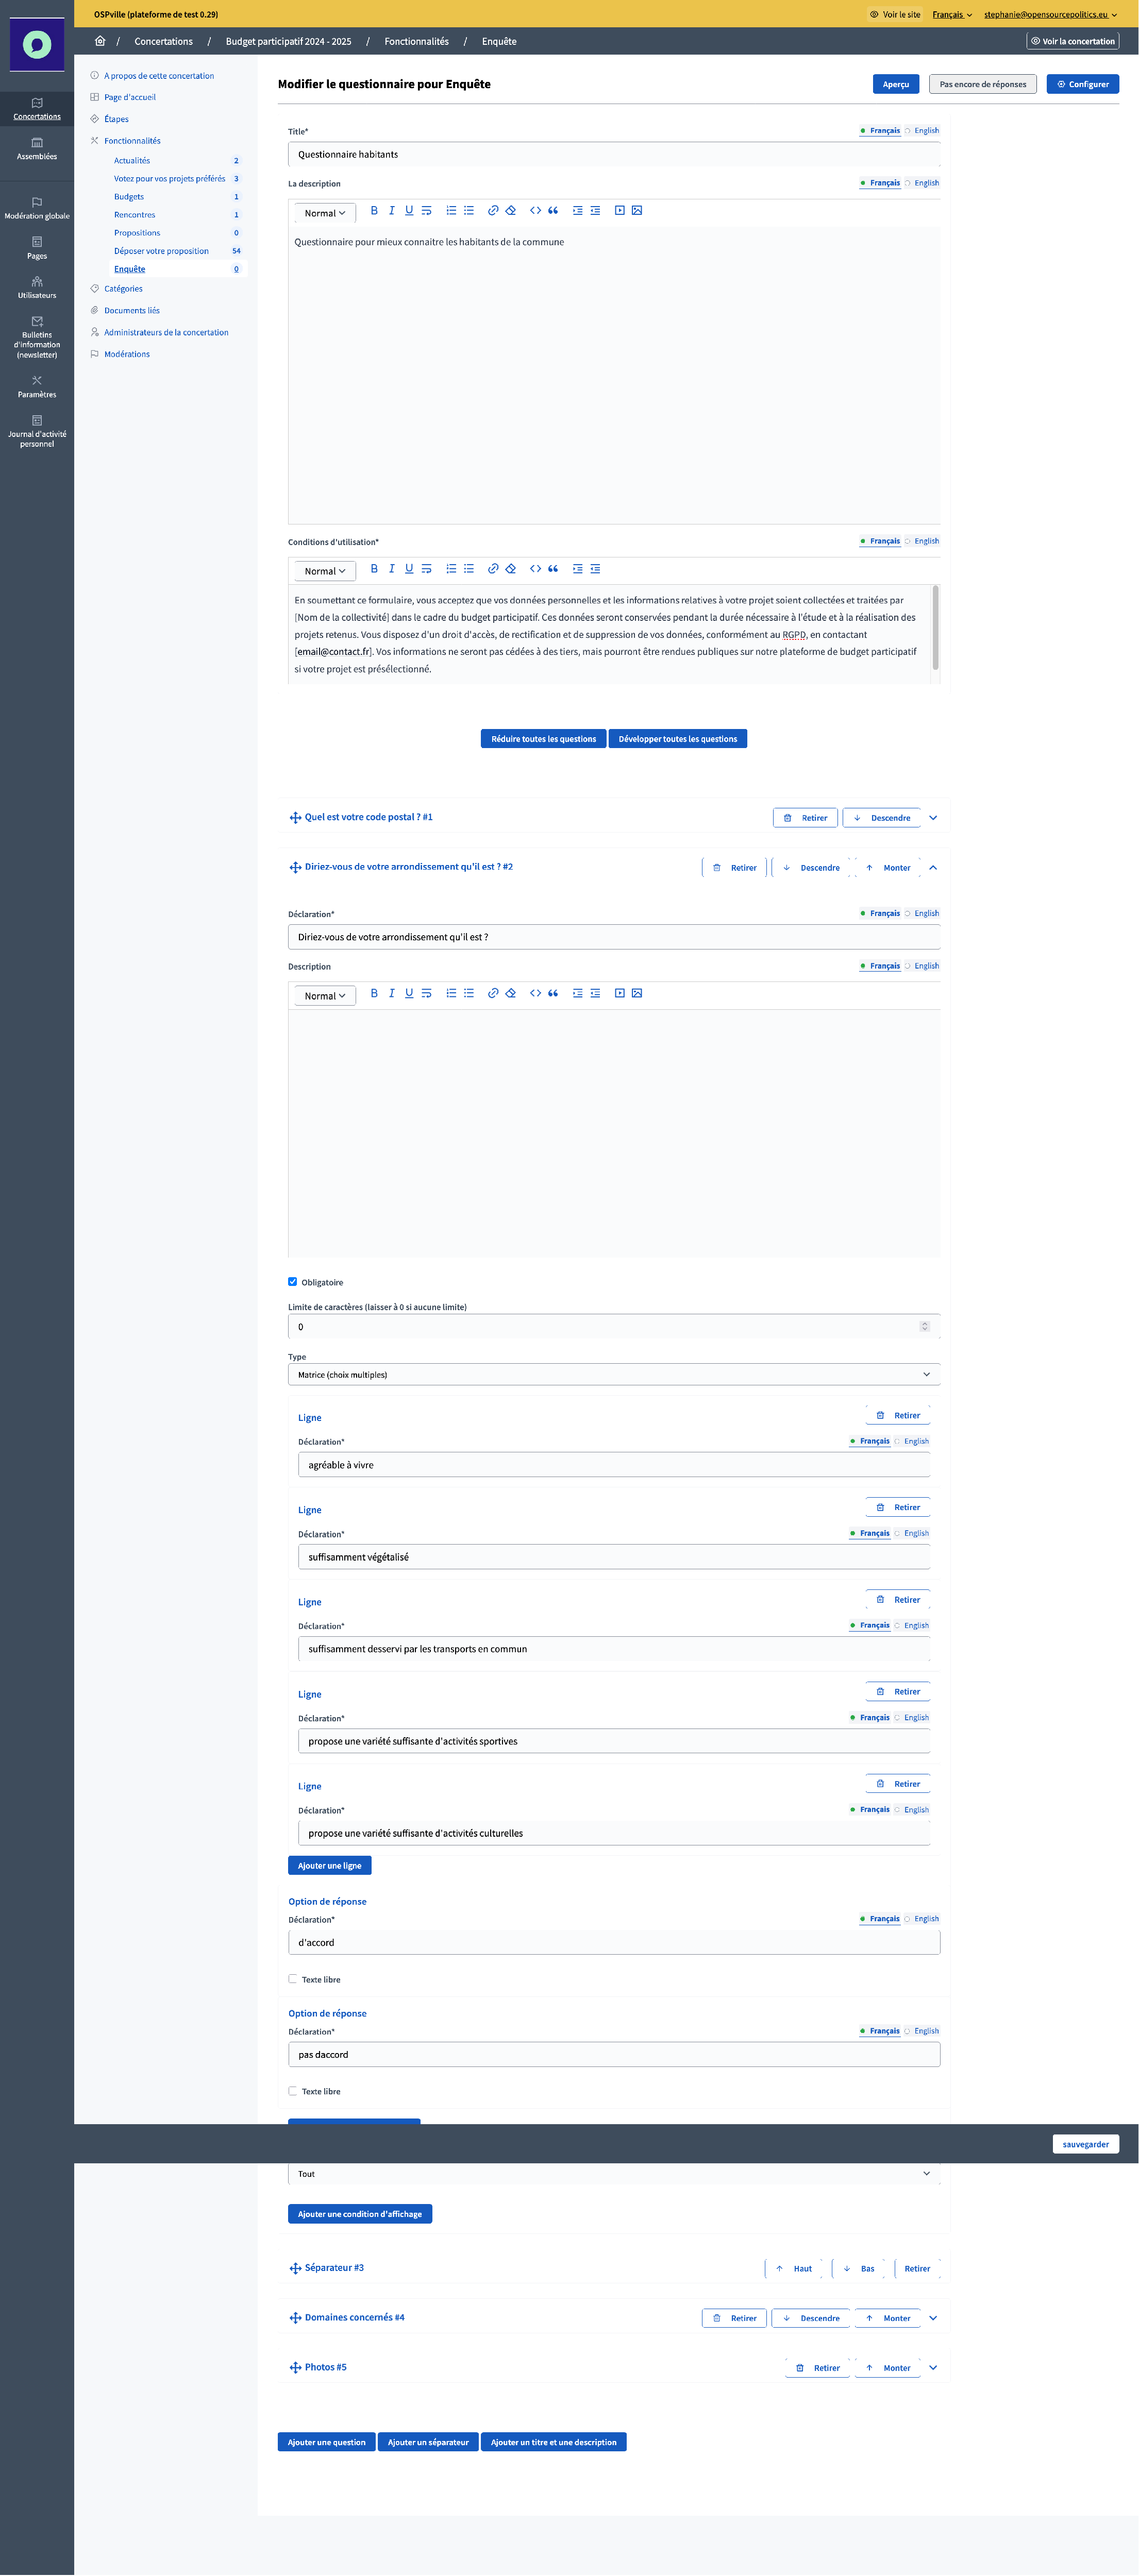Click the home icon in breadcrumb

click(x=100, y=41)
